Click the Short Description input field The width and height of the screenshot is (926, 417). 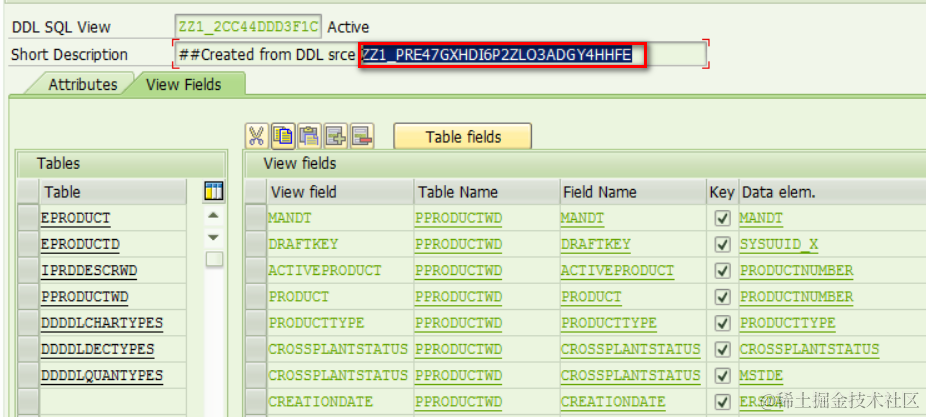[441, 54]
